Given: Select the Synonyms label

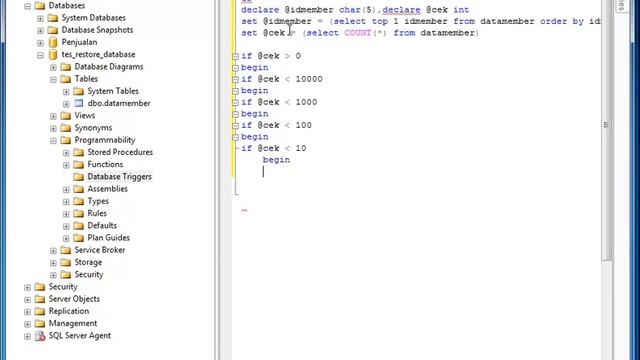Looking at the screenshot, I should (93, 128).
